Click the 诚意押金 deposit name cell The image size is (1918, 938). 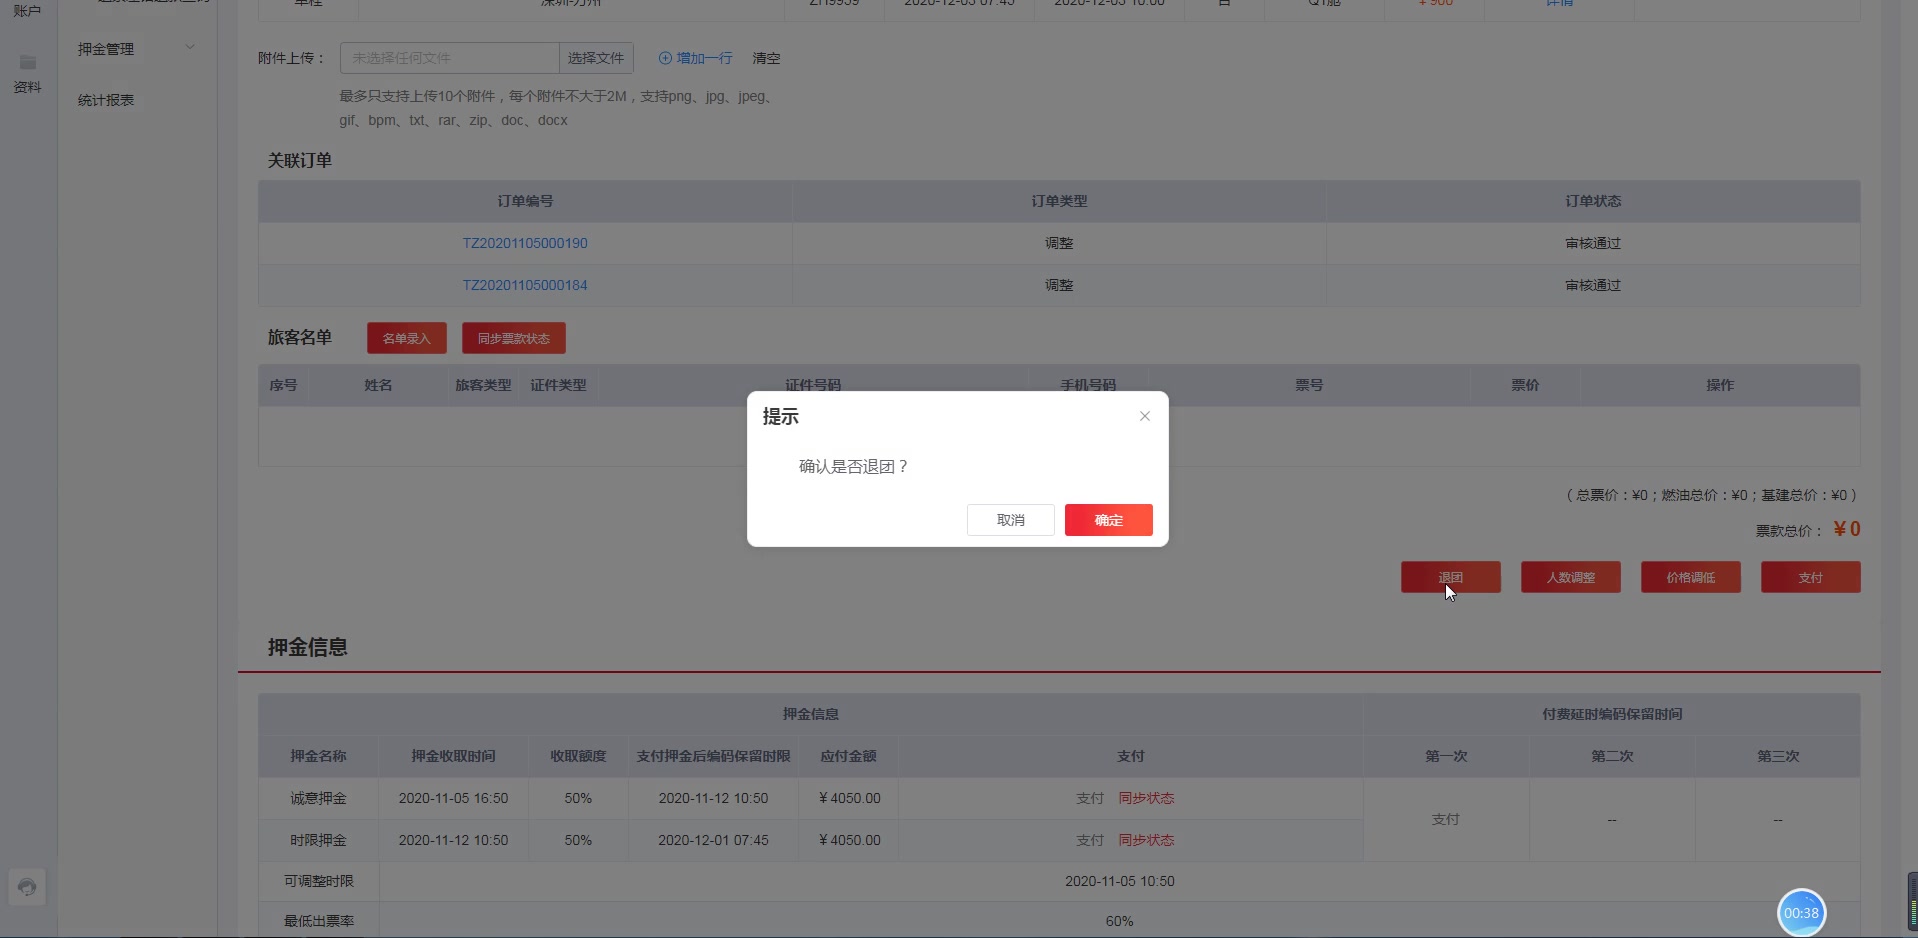pyautogui.click(x=318, y=798)
